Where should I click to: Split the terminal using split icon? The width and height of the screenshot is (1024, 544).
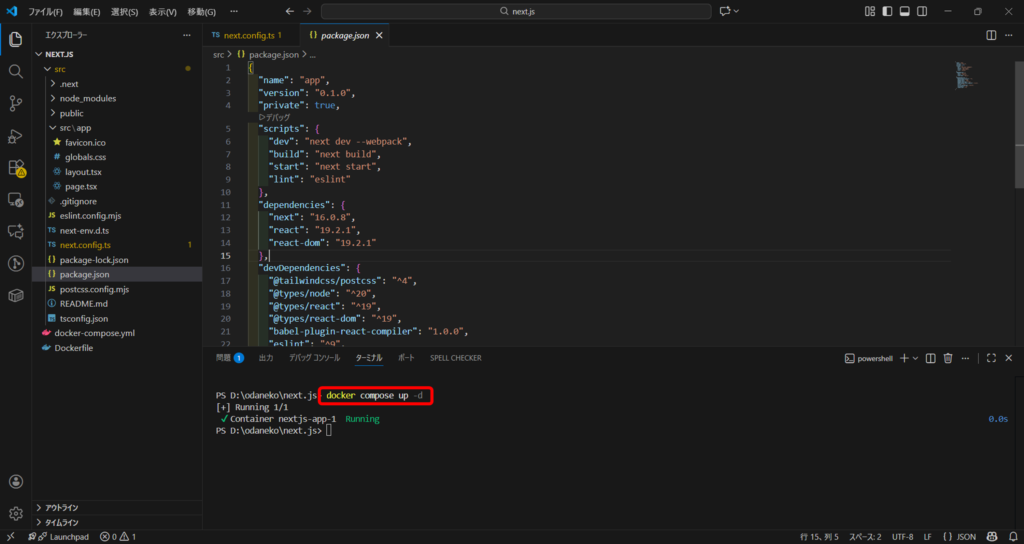click(931, 358)
